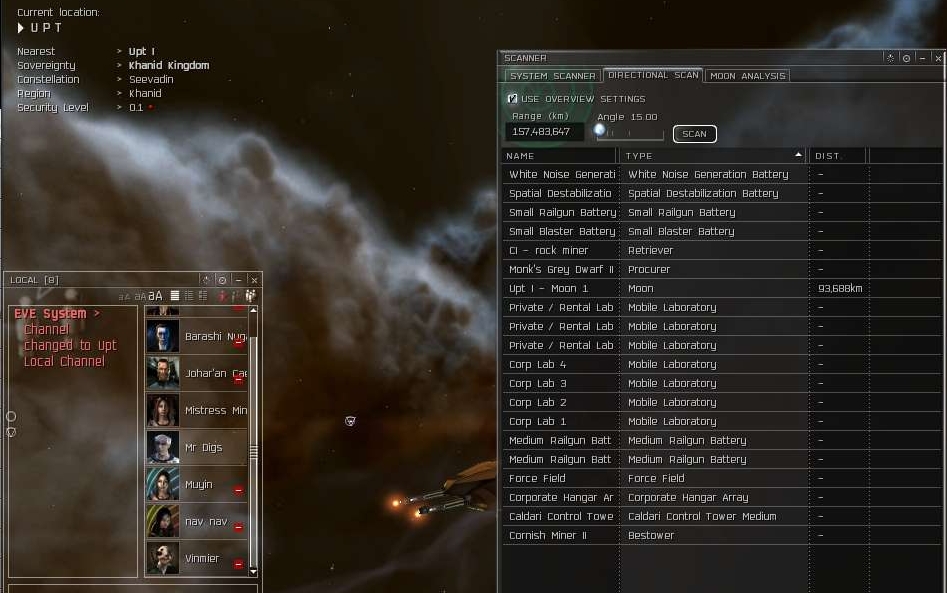Click into the Range (km) field
Image resolution: width=947 pixels, height=593 pixels.
point(544,132)
